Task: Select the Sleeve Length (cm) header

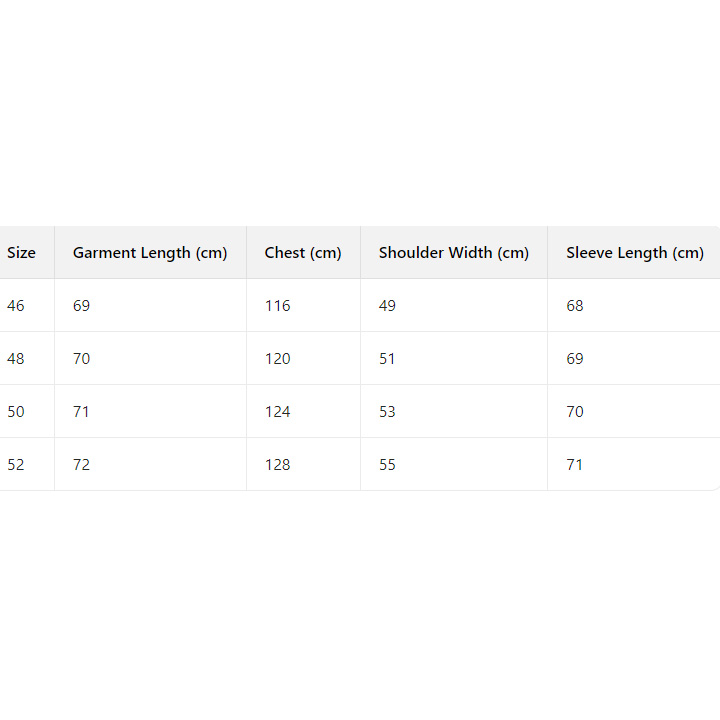Action: (635, 253)
